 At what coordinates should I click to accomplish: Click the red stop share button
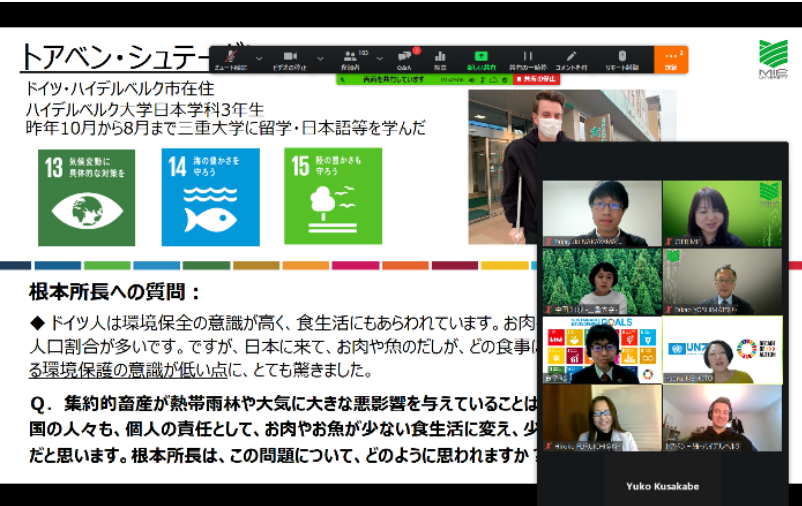pyautogui.click(x=537, y=79)
